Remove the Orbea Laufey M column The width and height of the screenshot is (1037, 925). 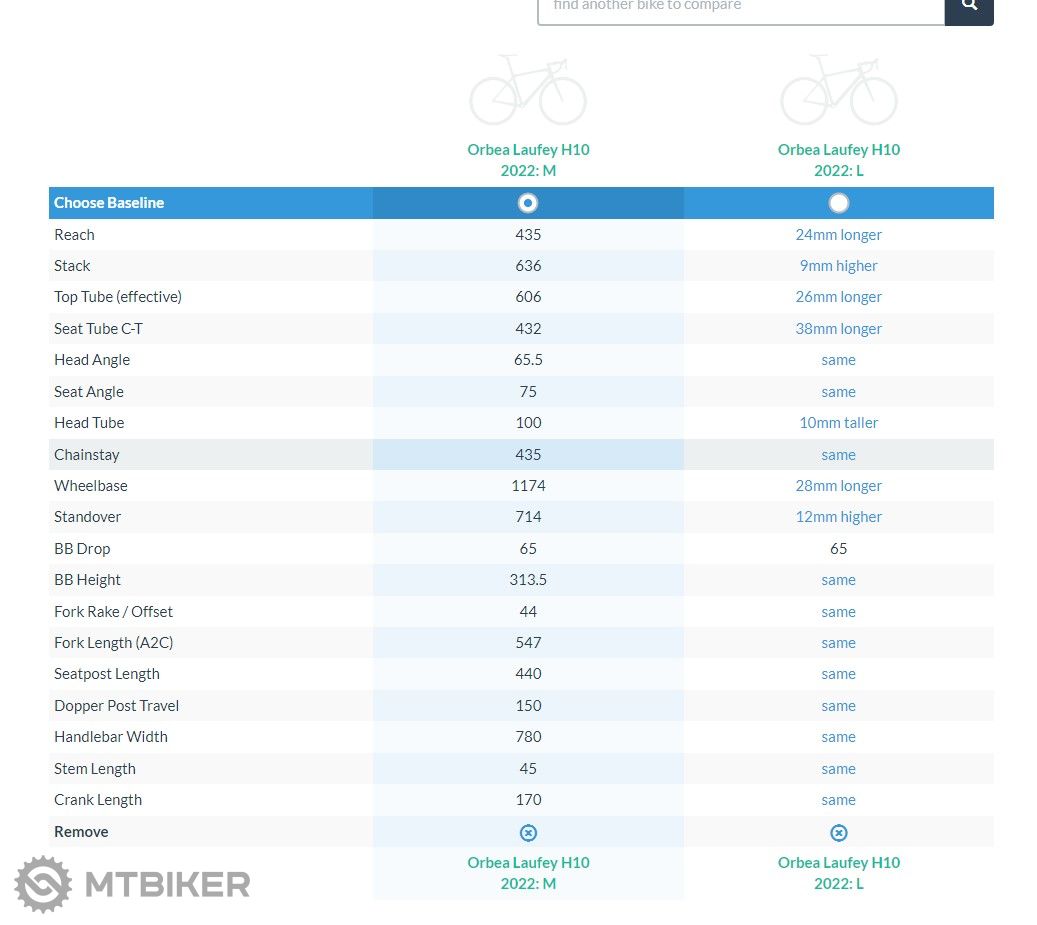[x=528, y=832]
